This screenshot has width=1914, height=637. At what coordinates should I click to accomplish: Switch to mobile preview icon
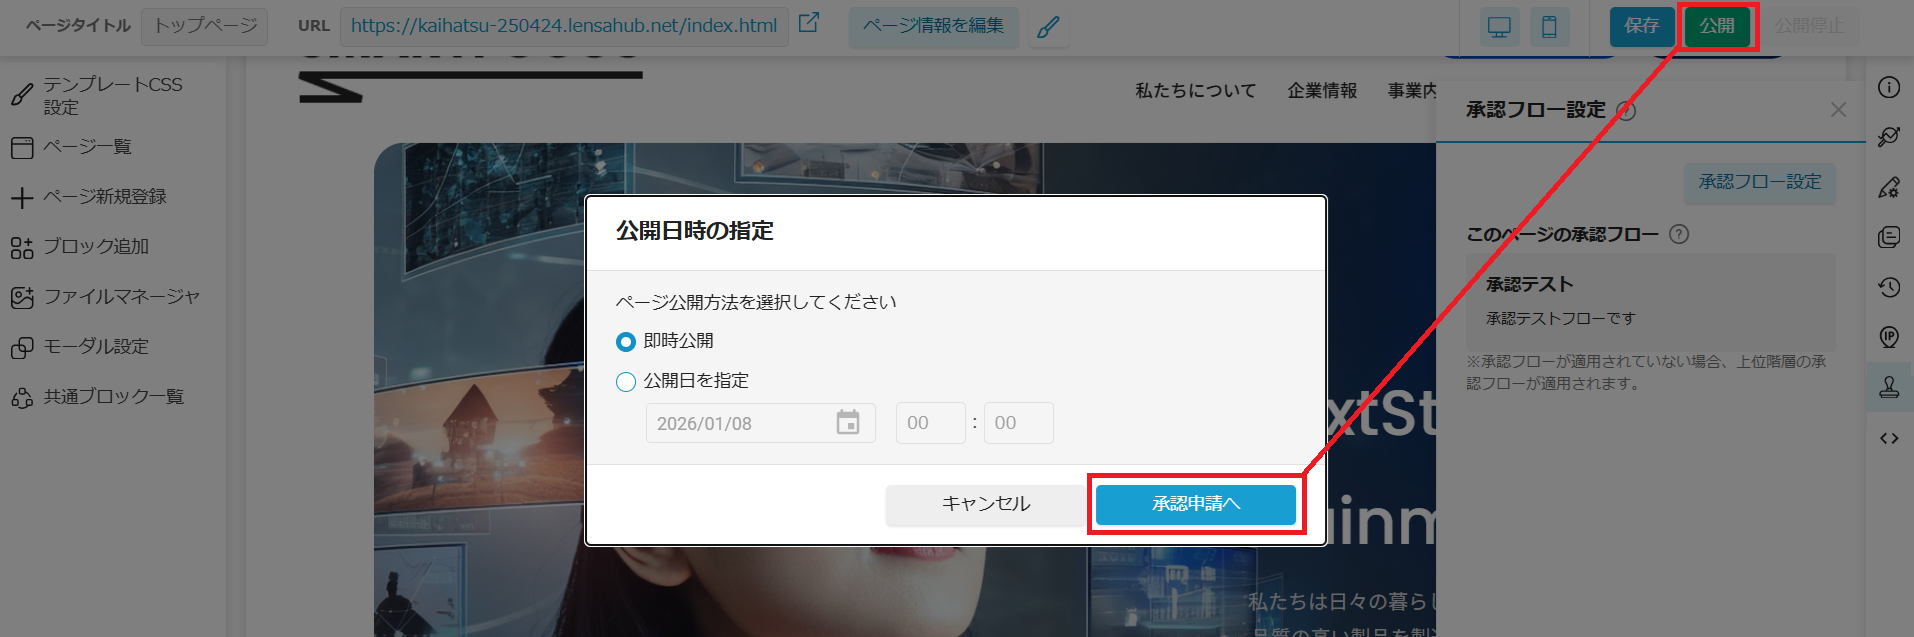[1549, 27]
